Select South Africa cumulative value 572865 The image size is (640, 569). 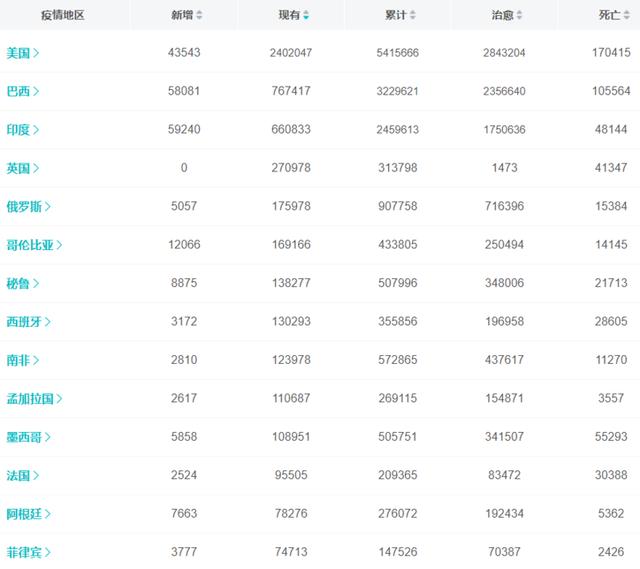pyautogui.click(x=398, y=360)
